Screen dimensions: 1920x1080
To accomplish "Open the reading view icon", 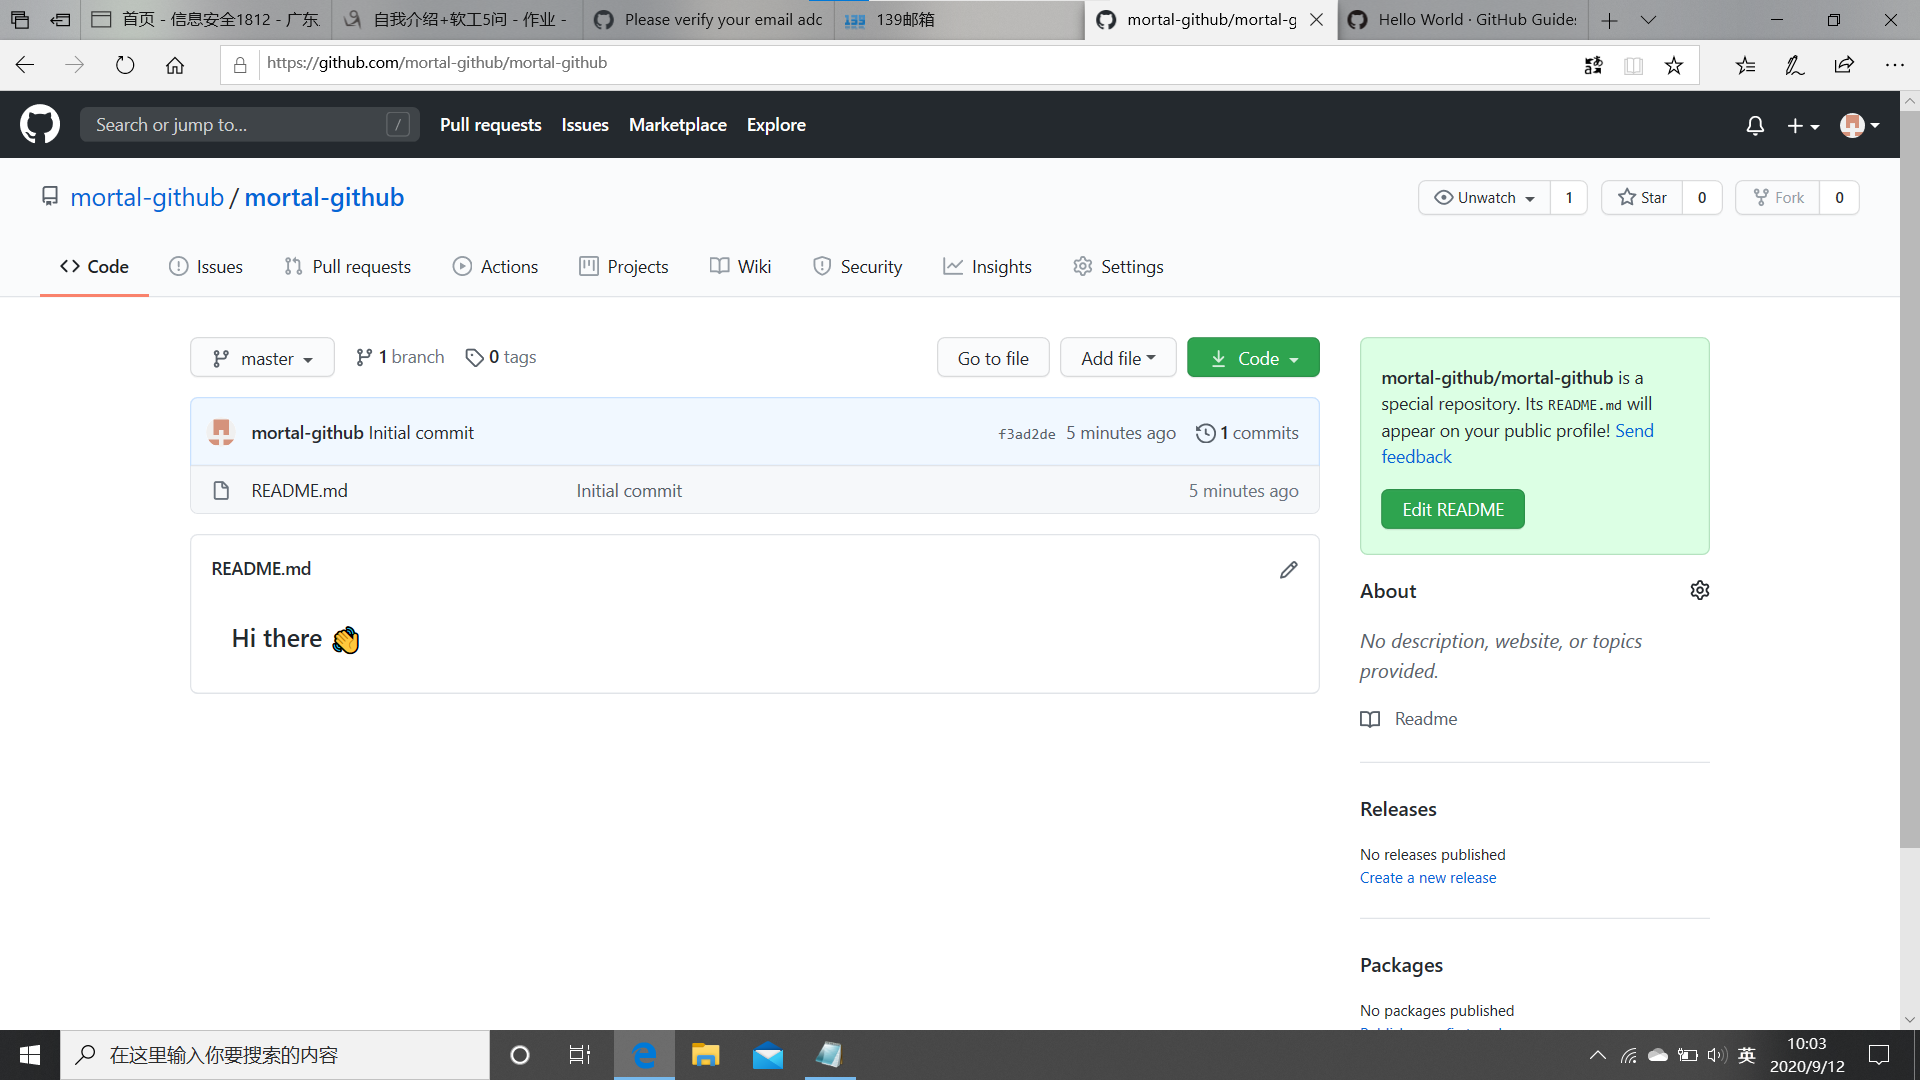I will 1634,65.
